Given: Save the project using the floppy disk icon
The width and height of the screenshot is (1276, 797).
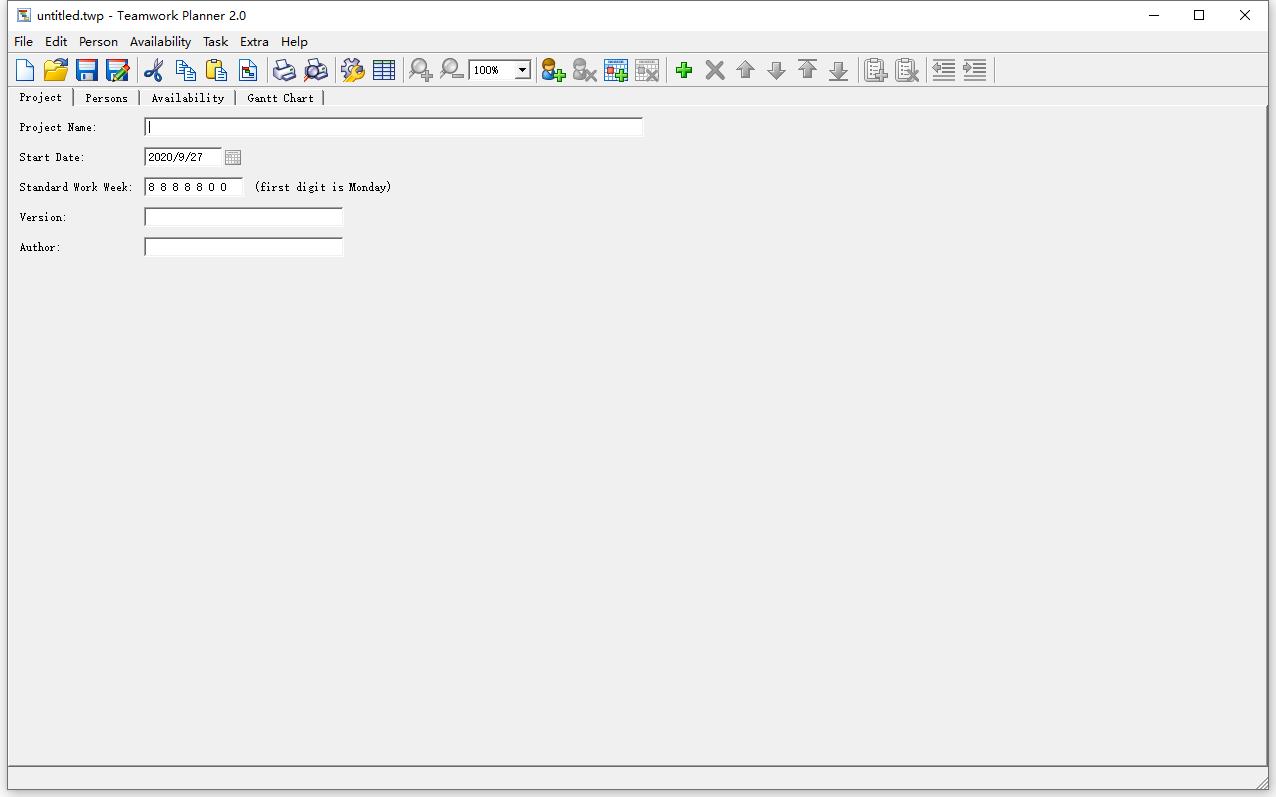Looking at the screenshot, I should 87,70.
